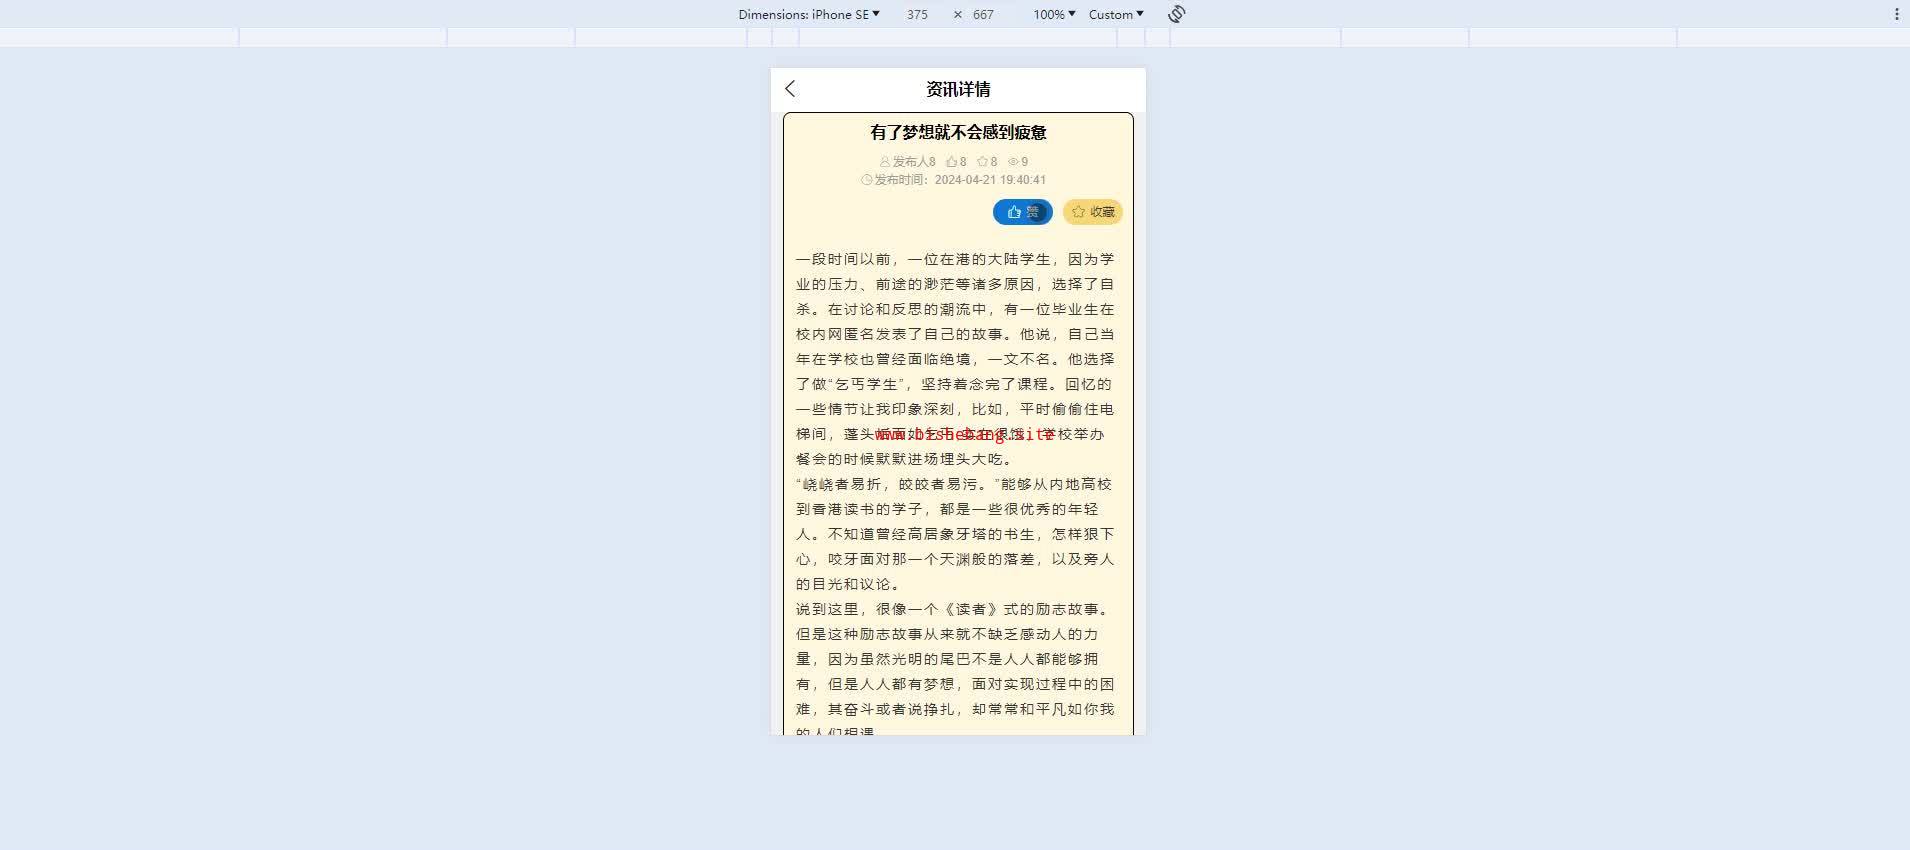Click the publish time 2024-04-21 19:40:41
Screen dimensions: 1910x850
click(990, 180)
